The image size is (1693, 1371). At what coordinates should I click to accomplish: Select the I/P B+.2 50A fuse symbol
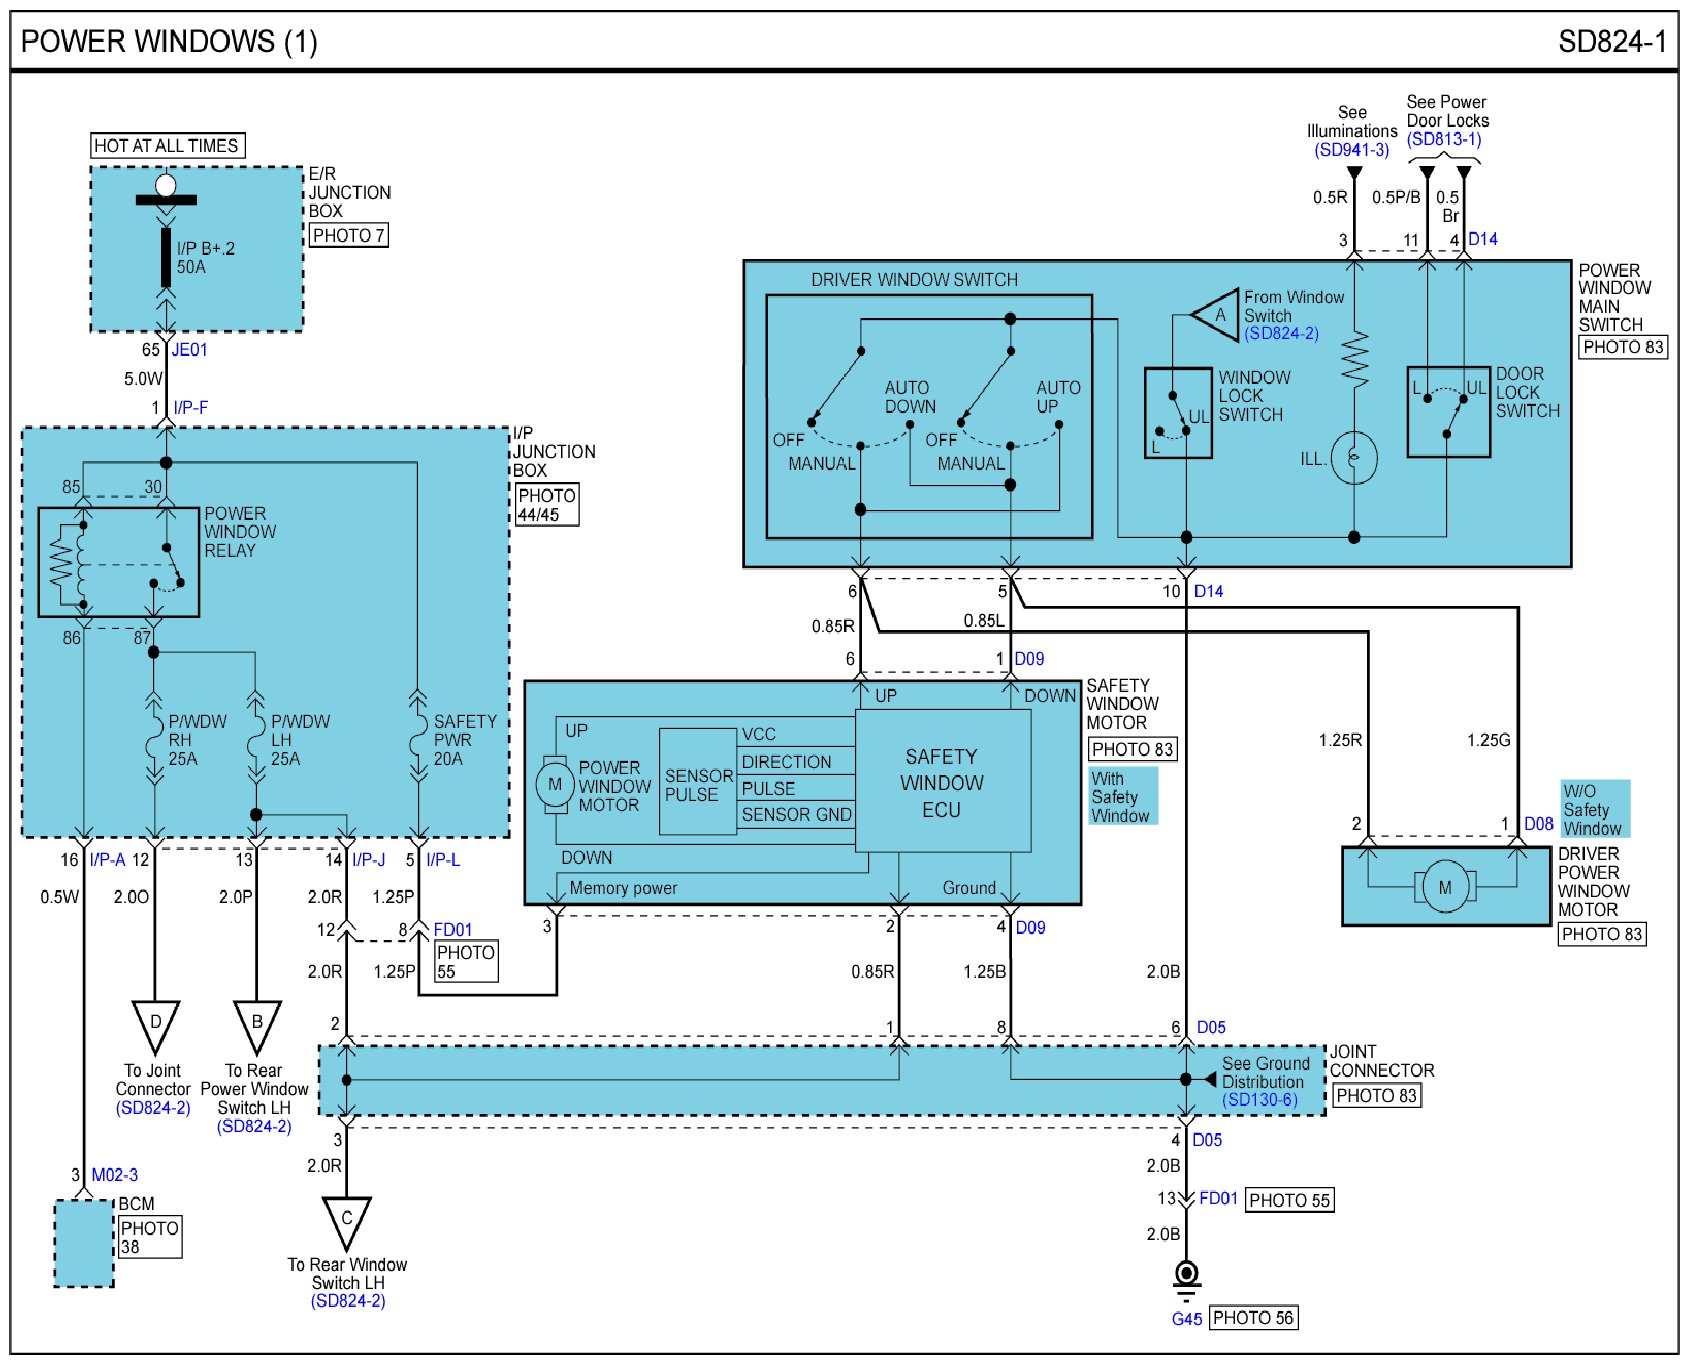click(x=166, y=256)
